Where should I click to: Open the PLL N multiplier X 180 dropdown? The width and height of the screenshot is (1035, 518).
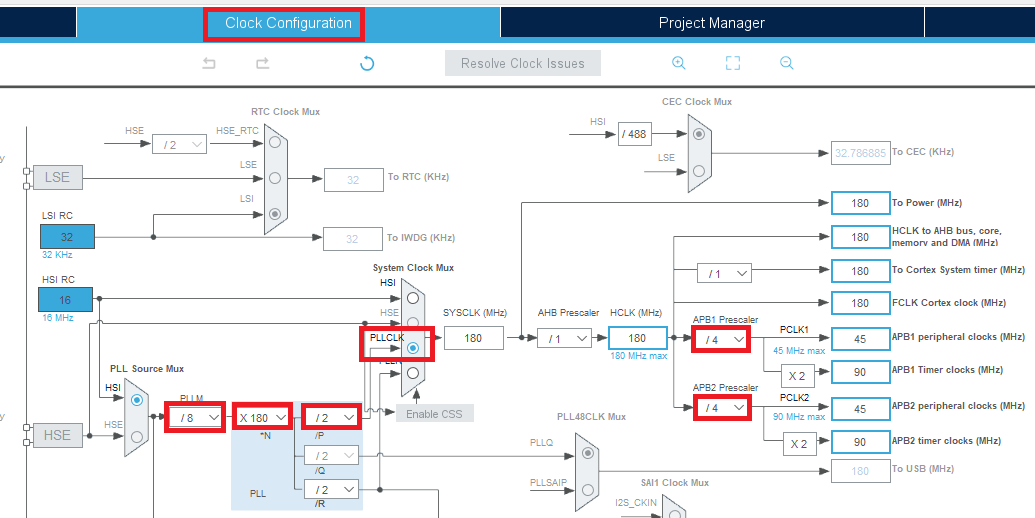[x=264, y=416]
